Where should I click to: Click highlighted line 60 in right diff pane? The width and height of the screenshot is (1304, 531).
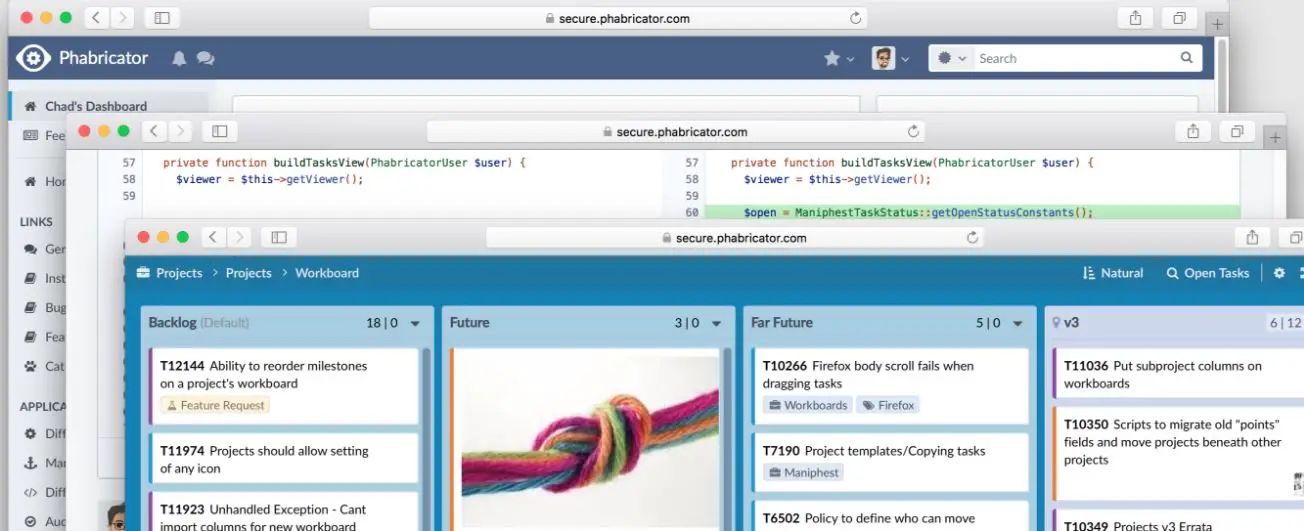click(970, 213)
